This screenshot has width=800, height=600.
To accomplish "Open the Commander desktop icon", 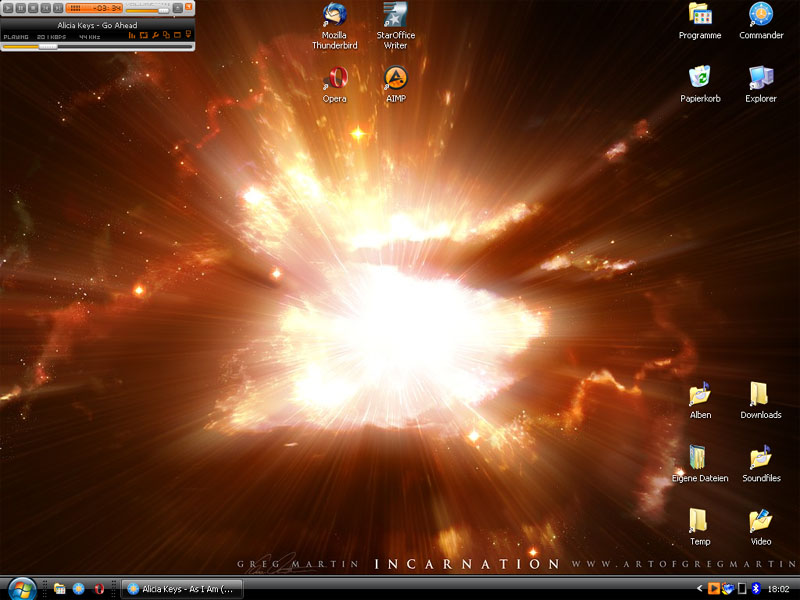I will point(761,21).
